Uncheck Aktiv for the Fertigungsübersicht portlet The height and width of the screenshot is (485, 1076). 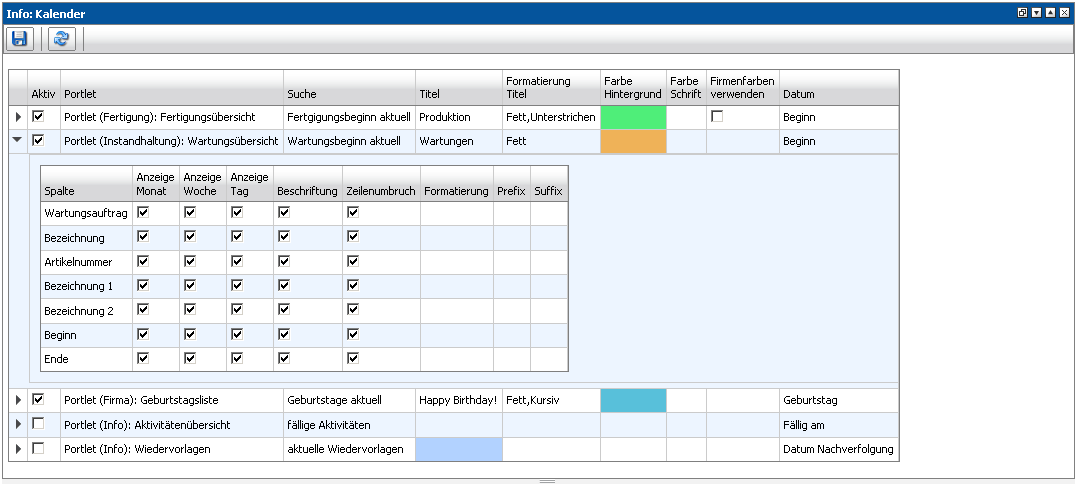click(x=38, y=117)
